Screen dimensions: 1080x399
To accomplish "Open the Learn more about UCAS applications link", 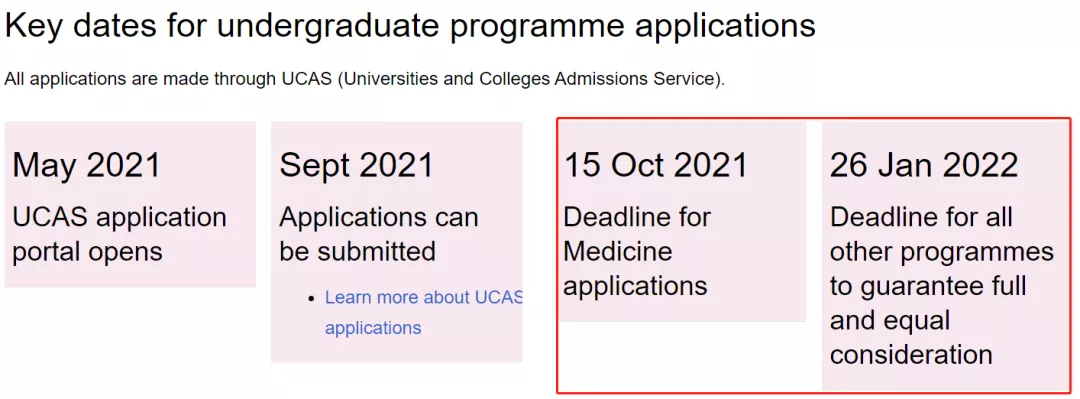I will point(424,312).
